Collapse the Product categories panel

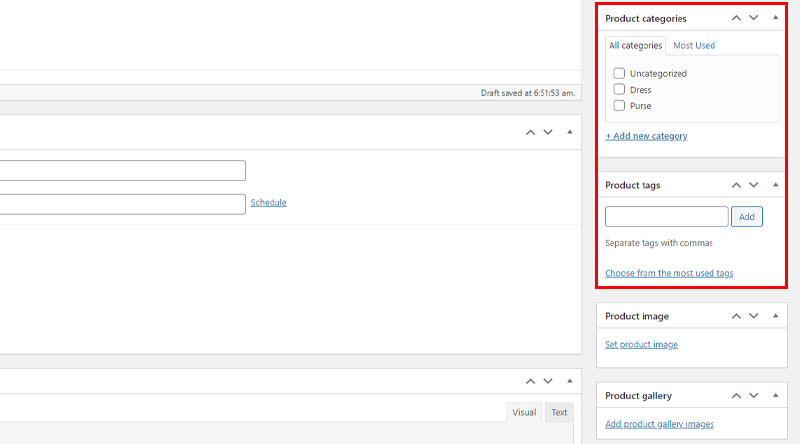776,18
